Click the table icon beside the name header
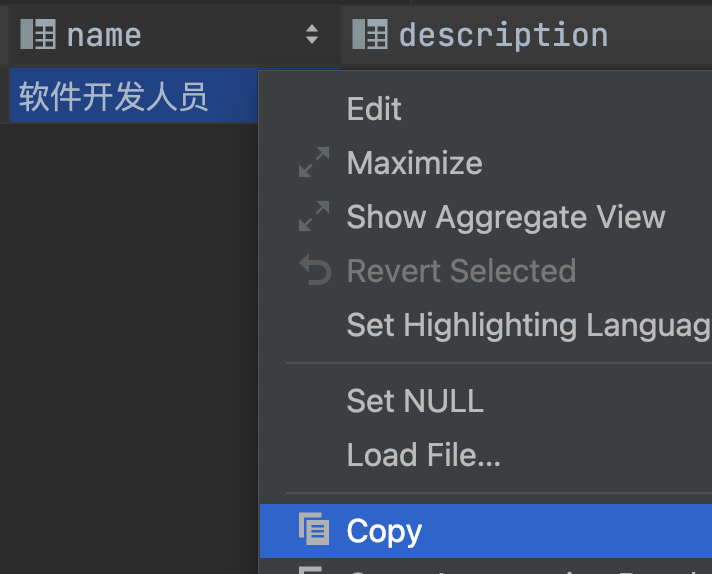This screenshot has height=574, width=712. pyautogui.click(x=38, y=35)
